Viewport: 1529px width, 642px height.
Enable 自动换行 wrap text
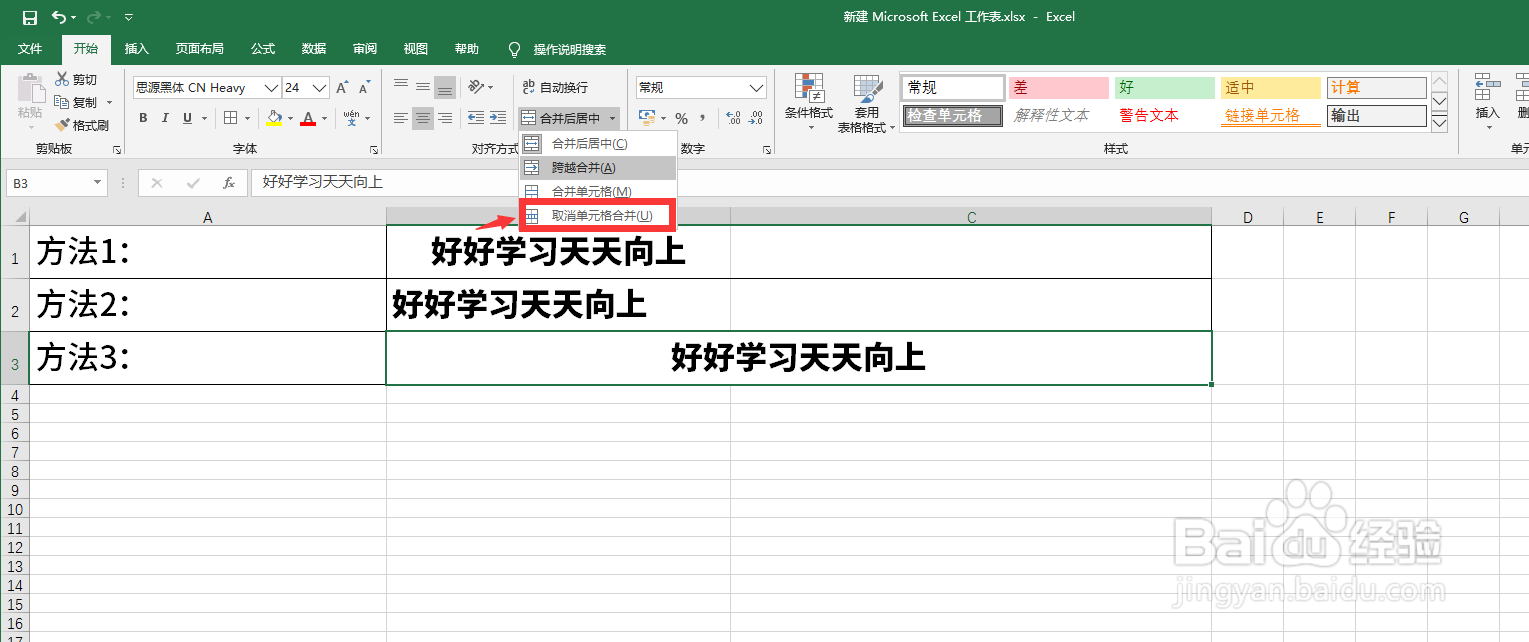(x=565, y=86)
